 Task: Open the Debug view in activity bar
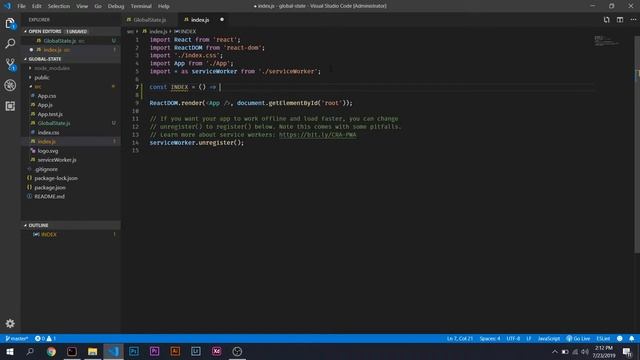(10, 85)
